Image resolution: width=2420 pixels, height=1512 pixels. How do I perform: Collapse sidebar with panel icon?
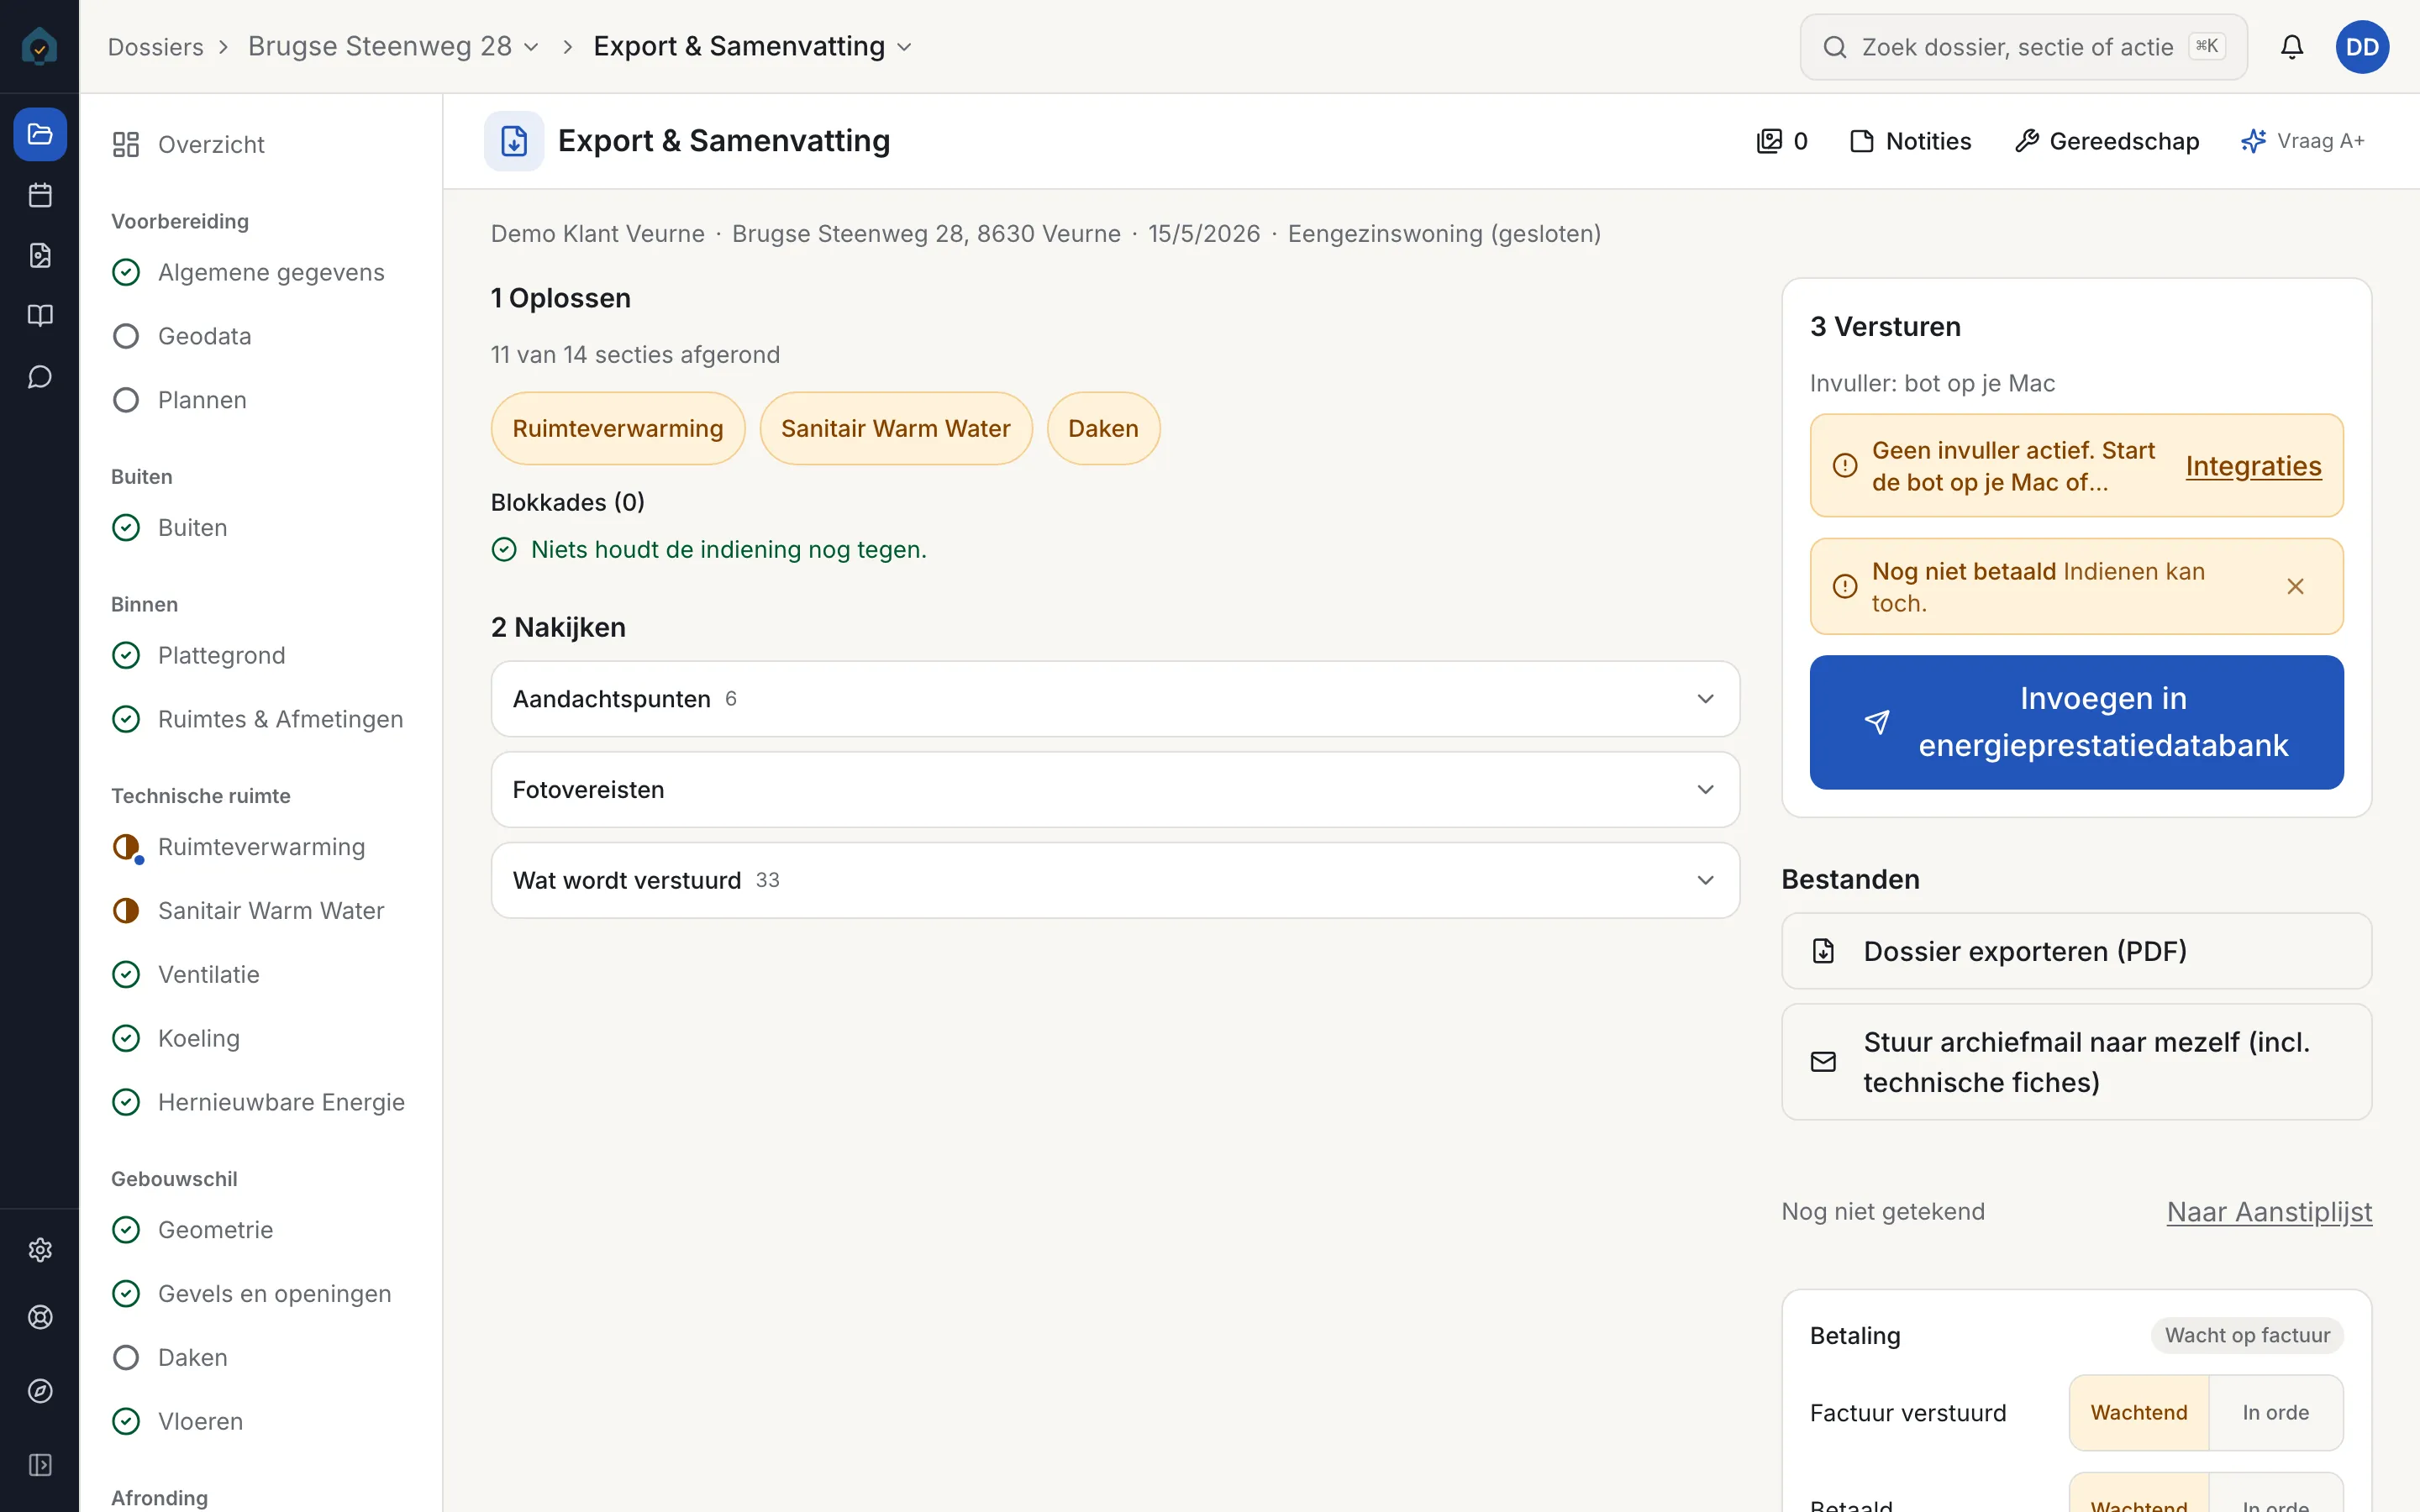click(x=40, y=1465)
